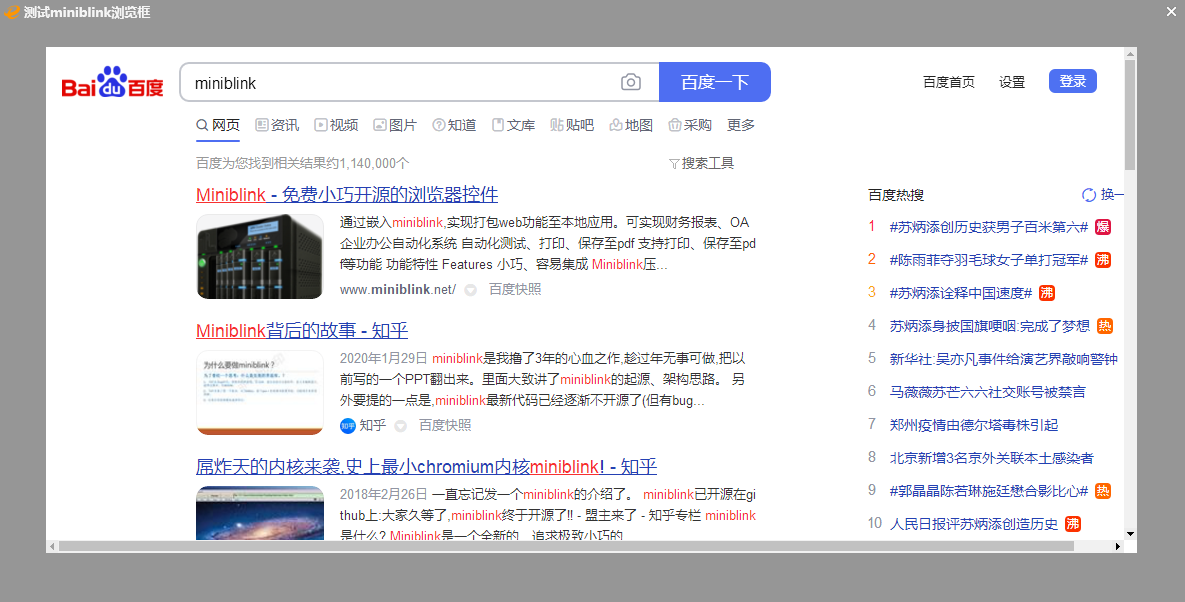Open 设置 menu

[1012, 82]
